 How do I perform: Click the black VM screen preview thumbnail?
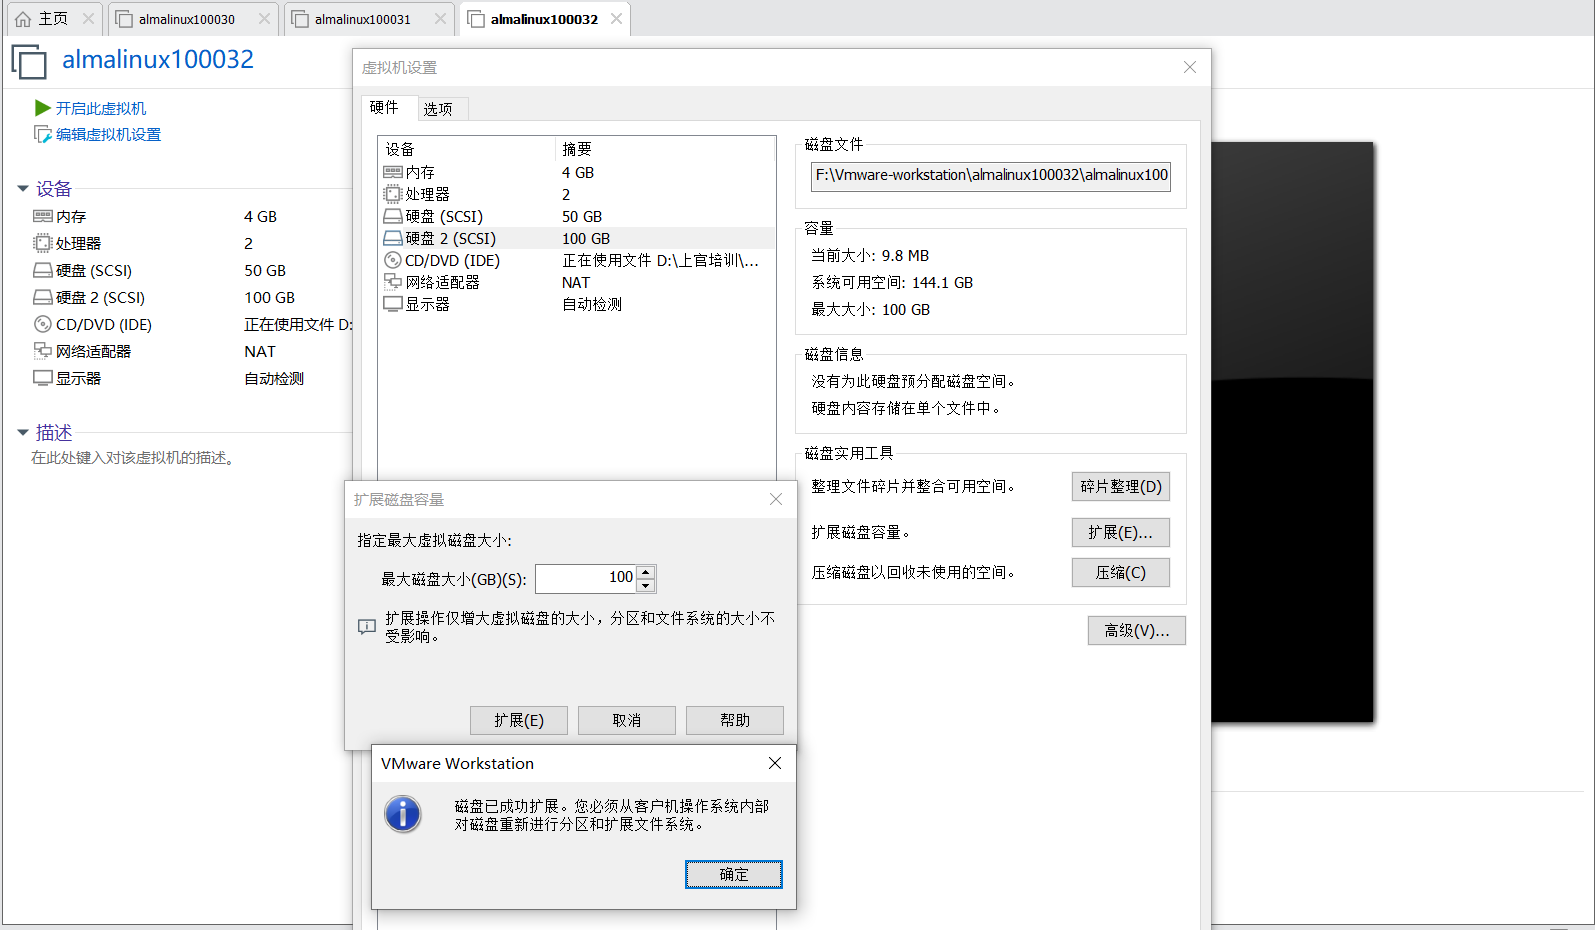(x=1292, y=432)
